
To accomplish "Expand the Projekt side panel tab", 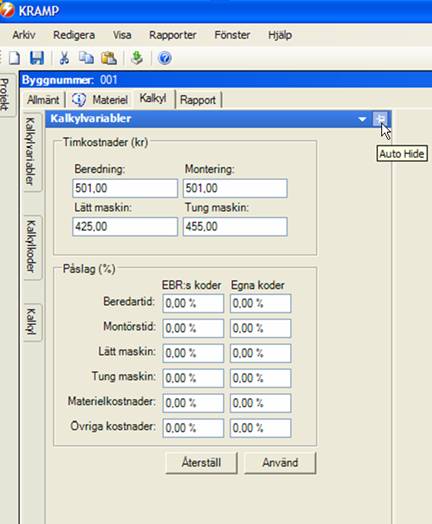I will click(5, 95).
